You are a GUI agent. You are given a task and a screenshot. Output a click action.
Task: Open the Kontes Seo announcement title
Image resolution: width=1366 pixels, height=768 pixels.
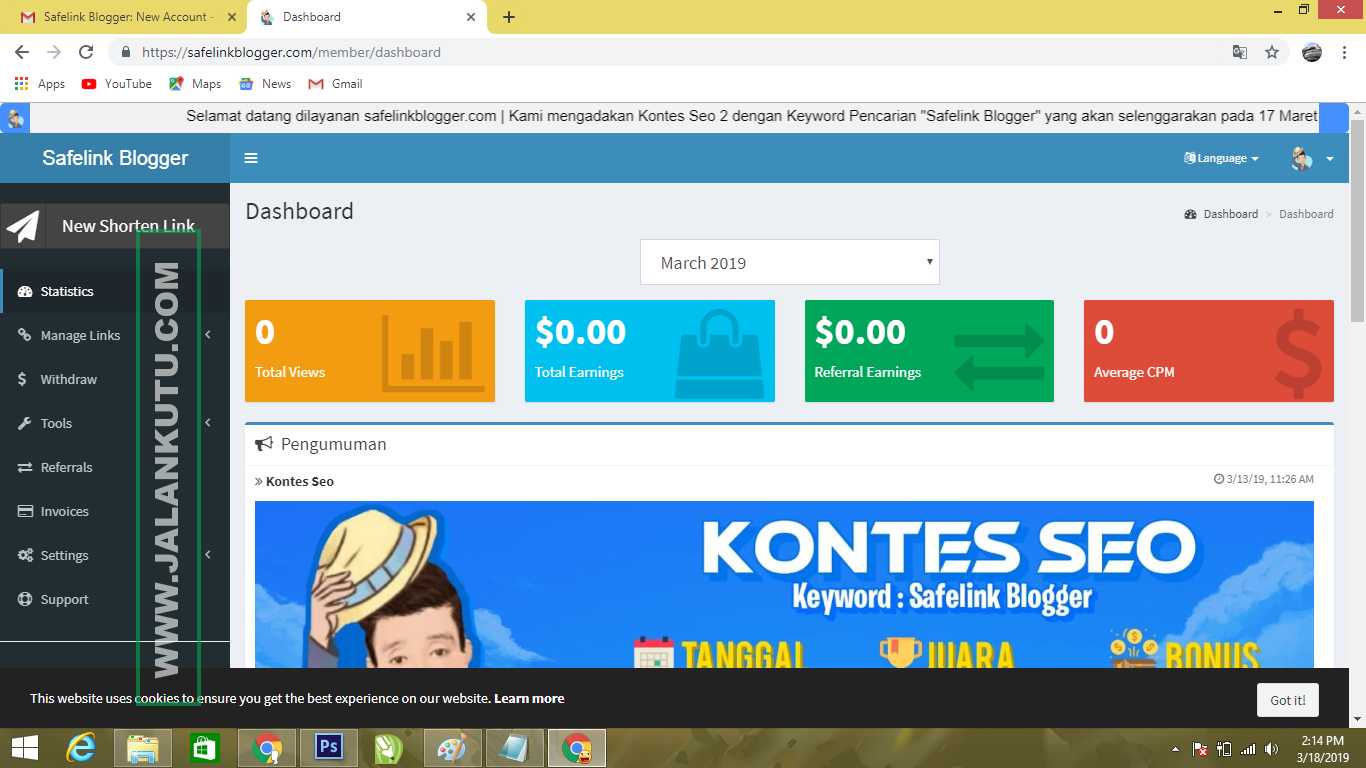point(299,481)
